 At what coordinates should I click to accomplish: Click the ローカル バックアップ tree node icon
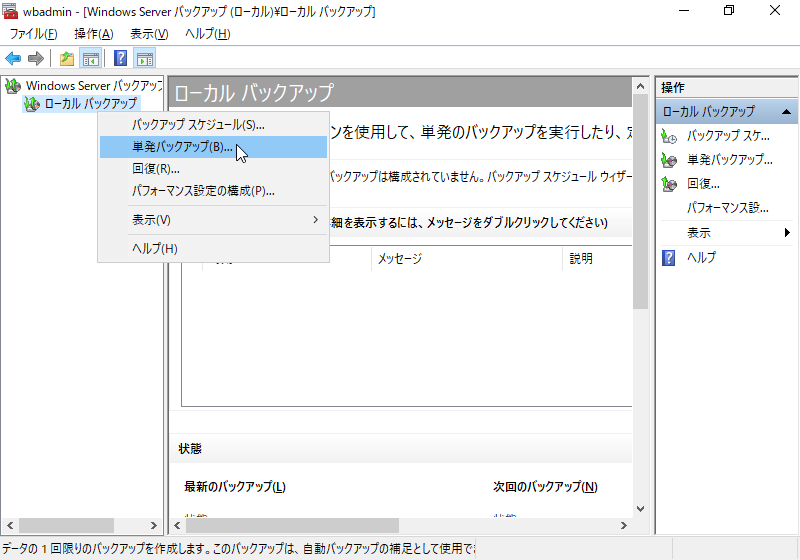point(32,104)
